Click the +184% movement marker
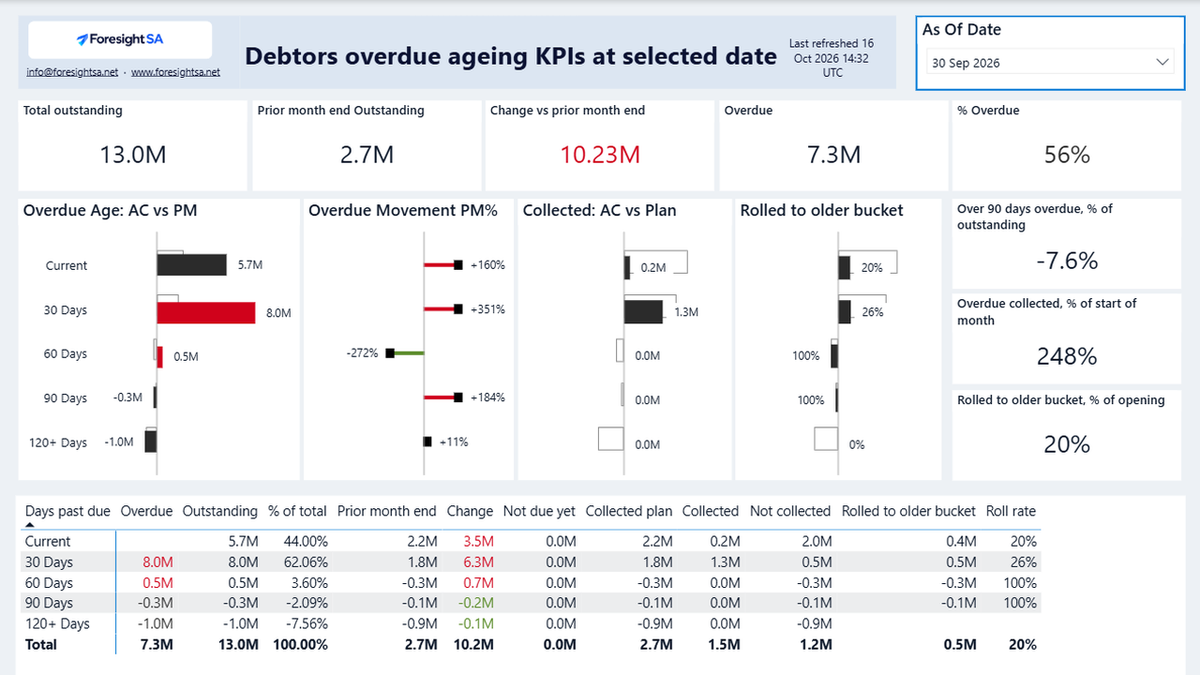 point(458,397)
